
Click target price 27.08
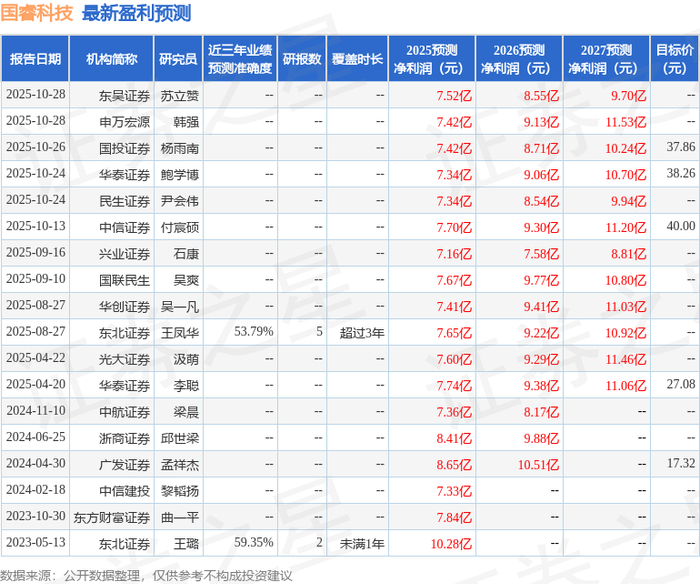tap(681, 384)
